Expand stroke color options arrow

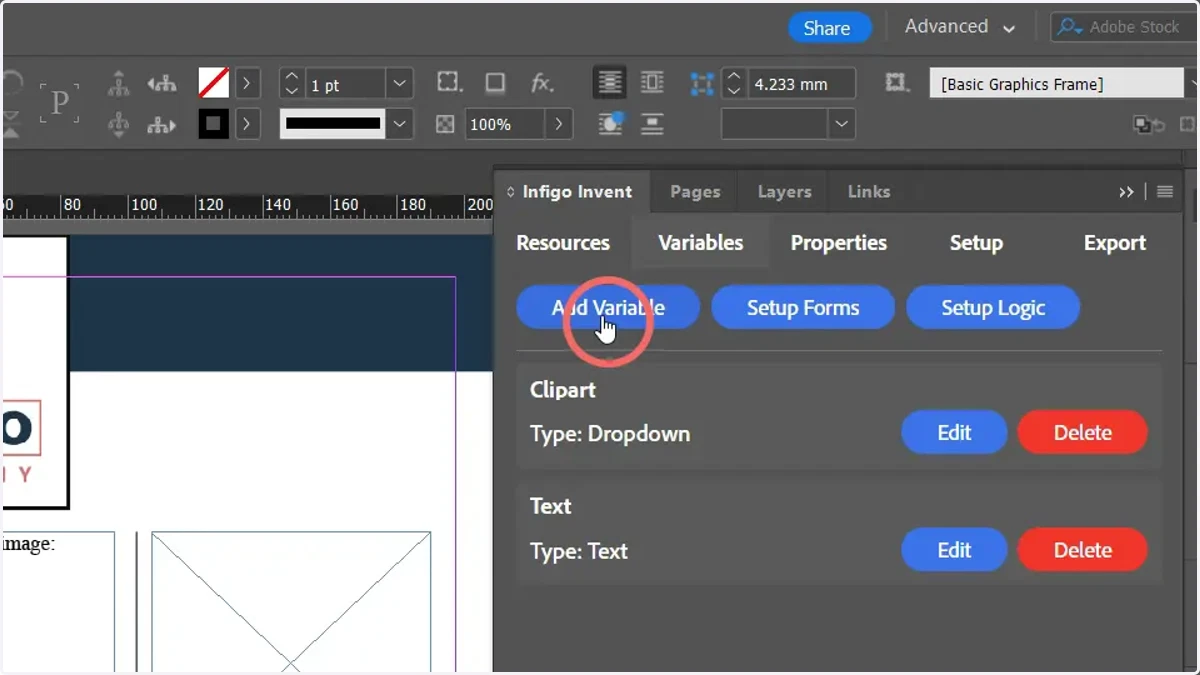(x=246, y=125)
